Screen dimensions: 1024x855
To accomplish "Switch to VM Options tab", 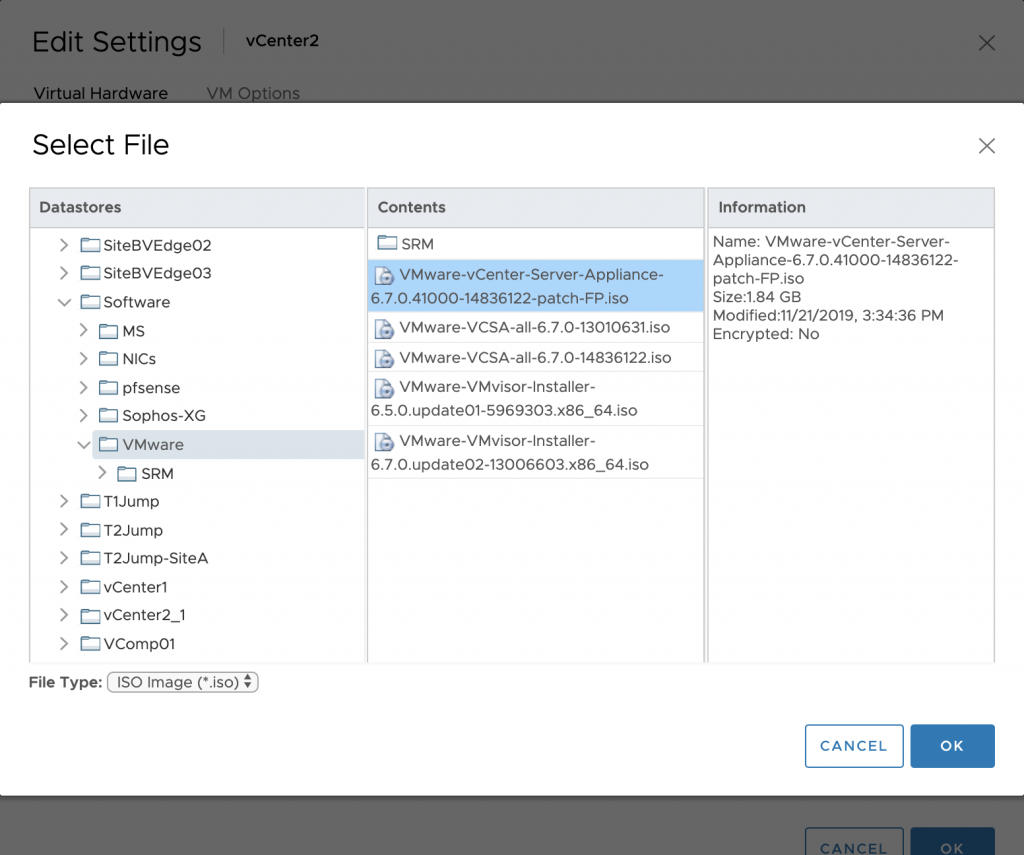I will (253, 93).
